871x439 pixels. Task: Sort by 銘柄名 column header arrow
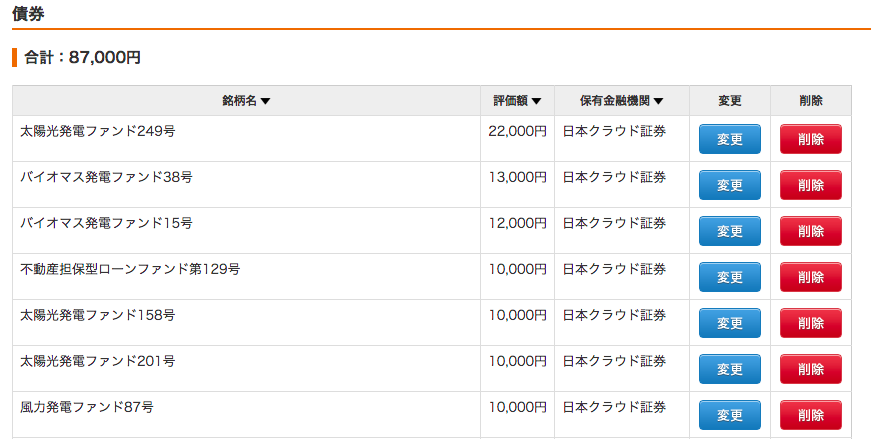coord(265,101)
